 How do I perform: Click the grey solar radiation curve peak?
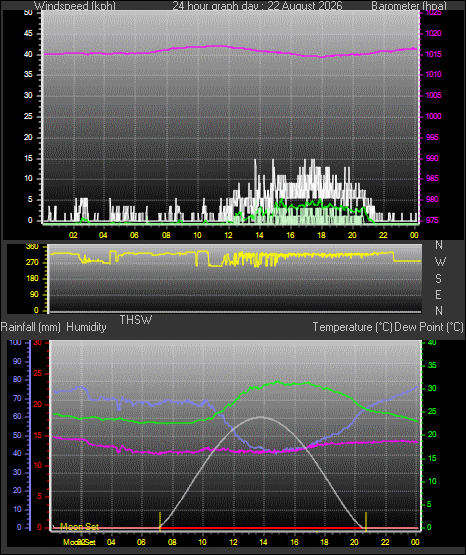[x=261, y=417]
